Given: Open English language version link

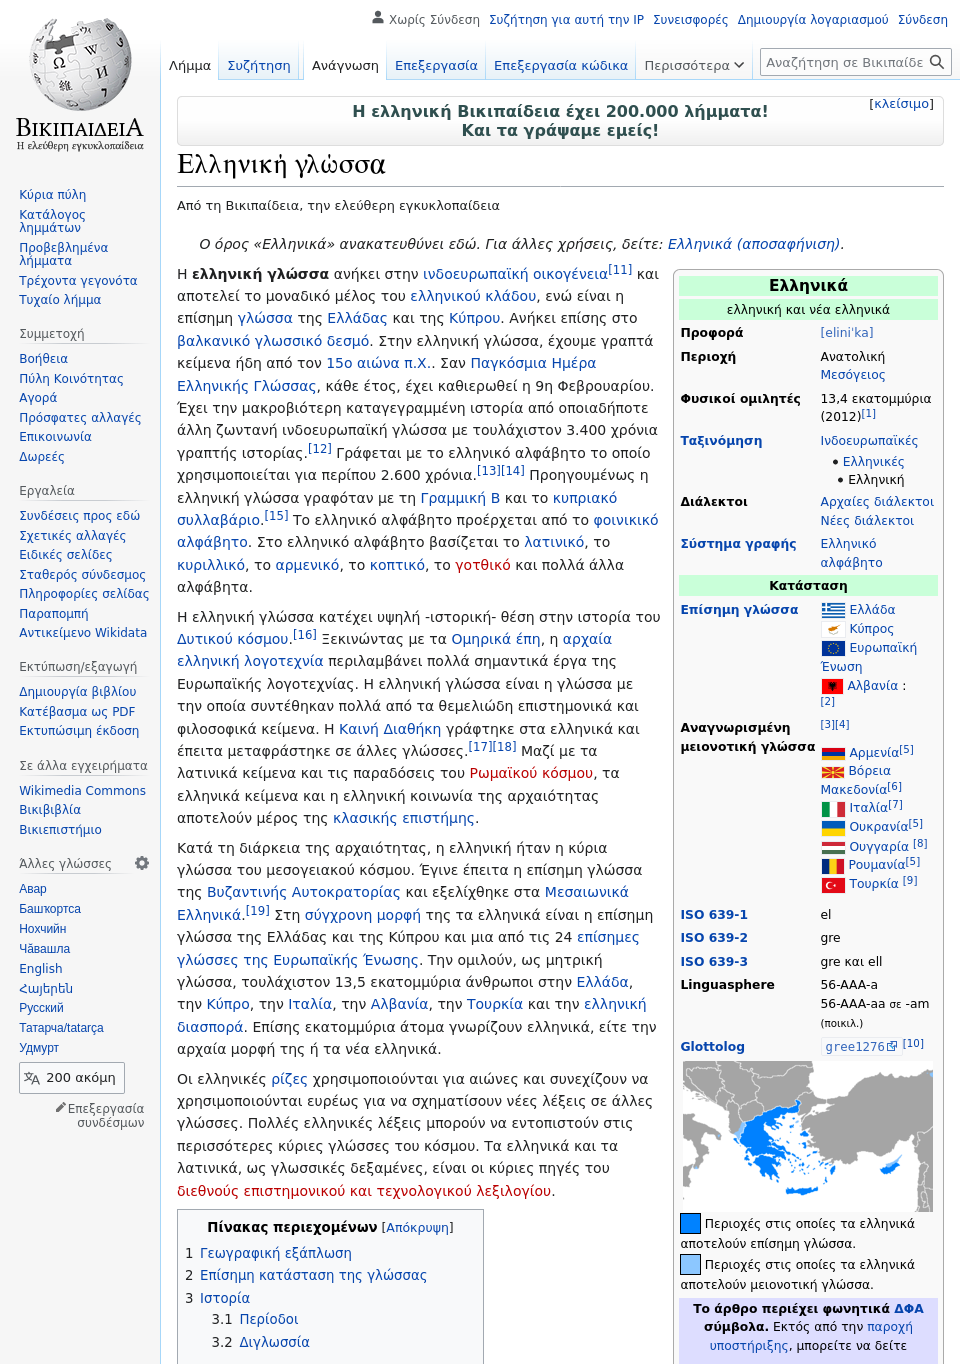Looking at the screenshot, I should coord(41,968).
